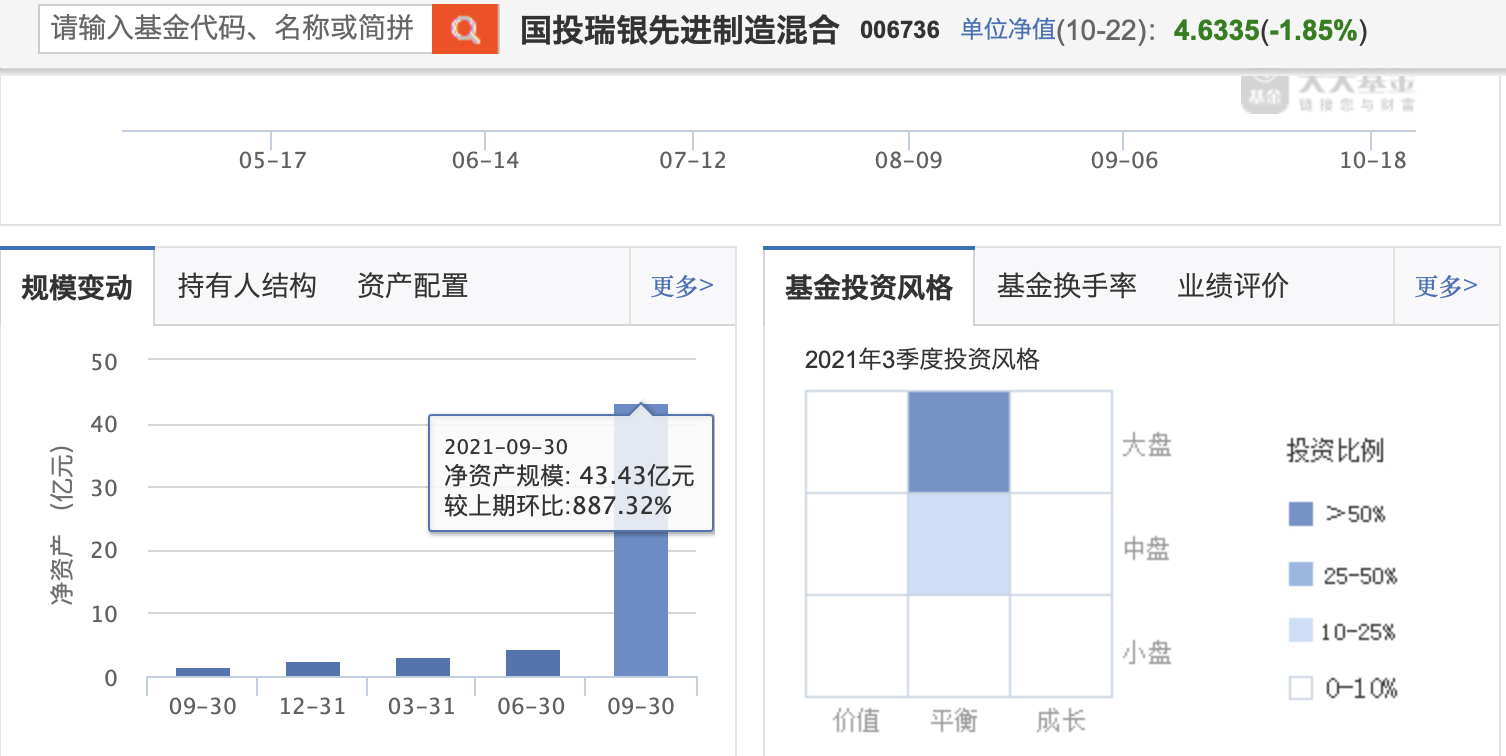Viewport: 1506px width, 756px height.
Task: Open 更多> link in the scale panel
Action: (x=682, y=286)
